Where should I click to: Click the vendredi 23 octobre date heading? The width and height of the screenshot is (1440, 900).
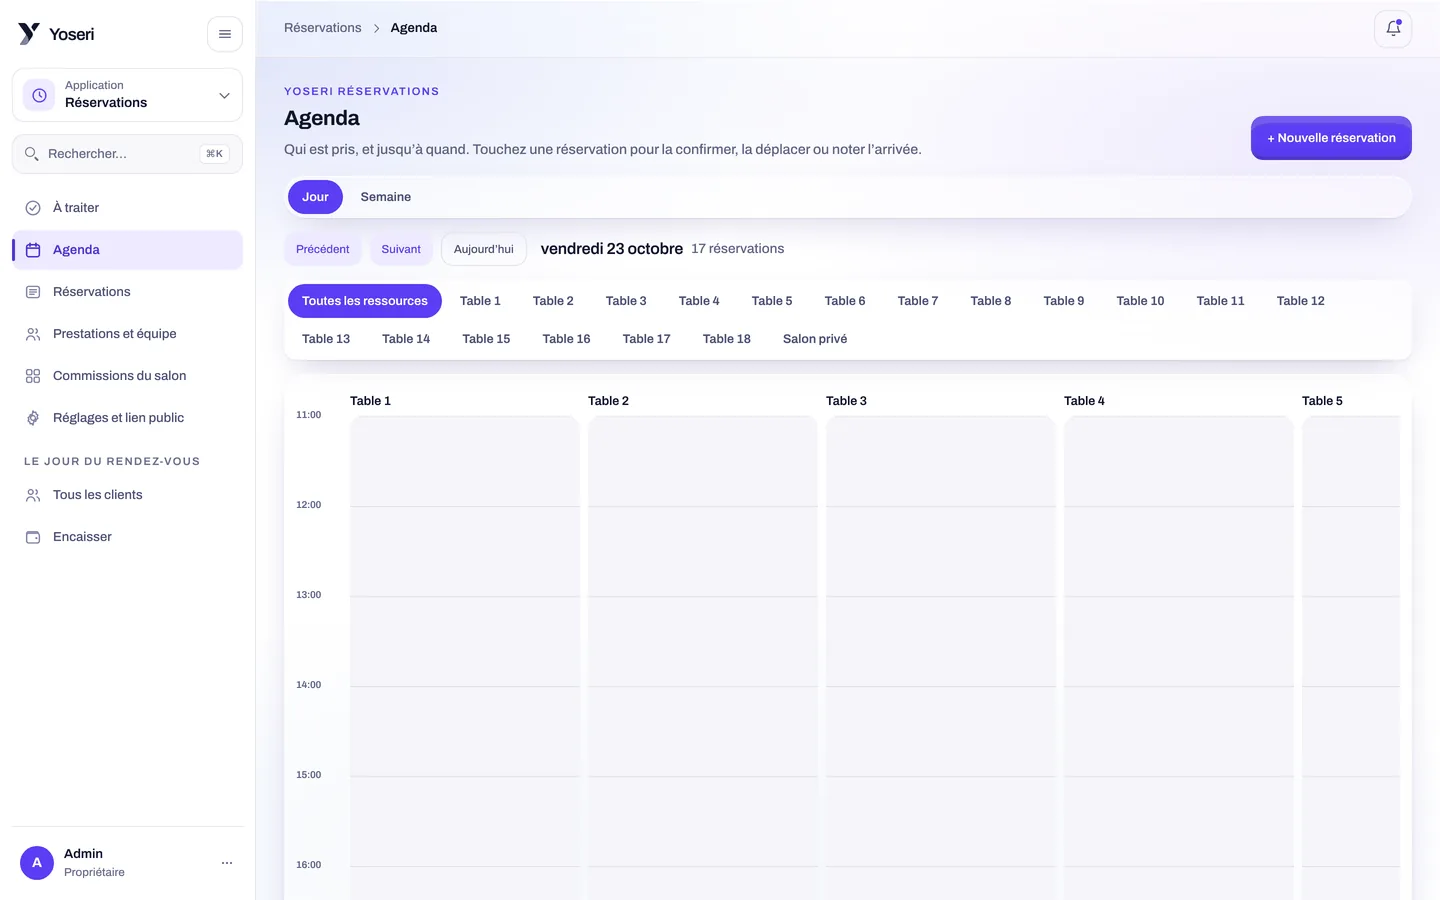[612, 249]
